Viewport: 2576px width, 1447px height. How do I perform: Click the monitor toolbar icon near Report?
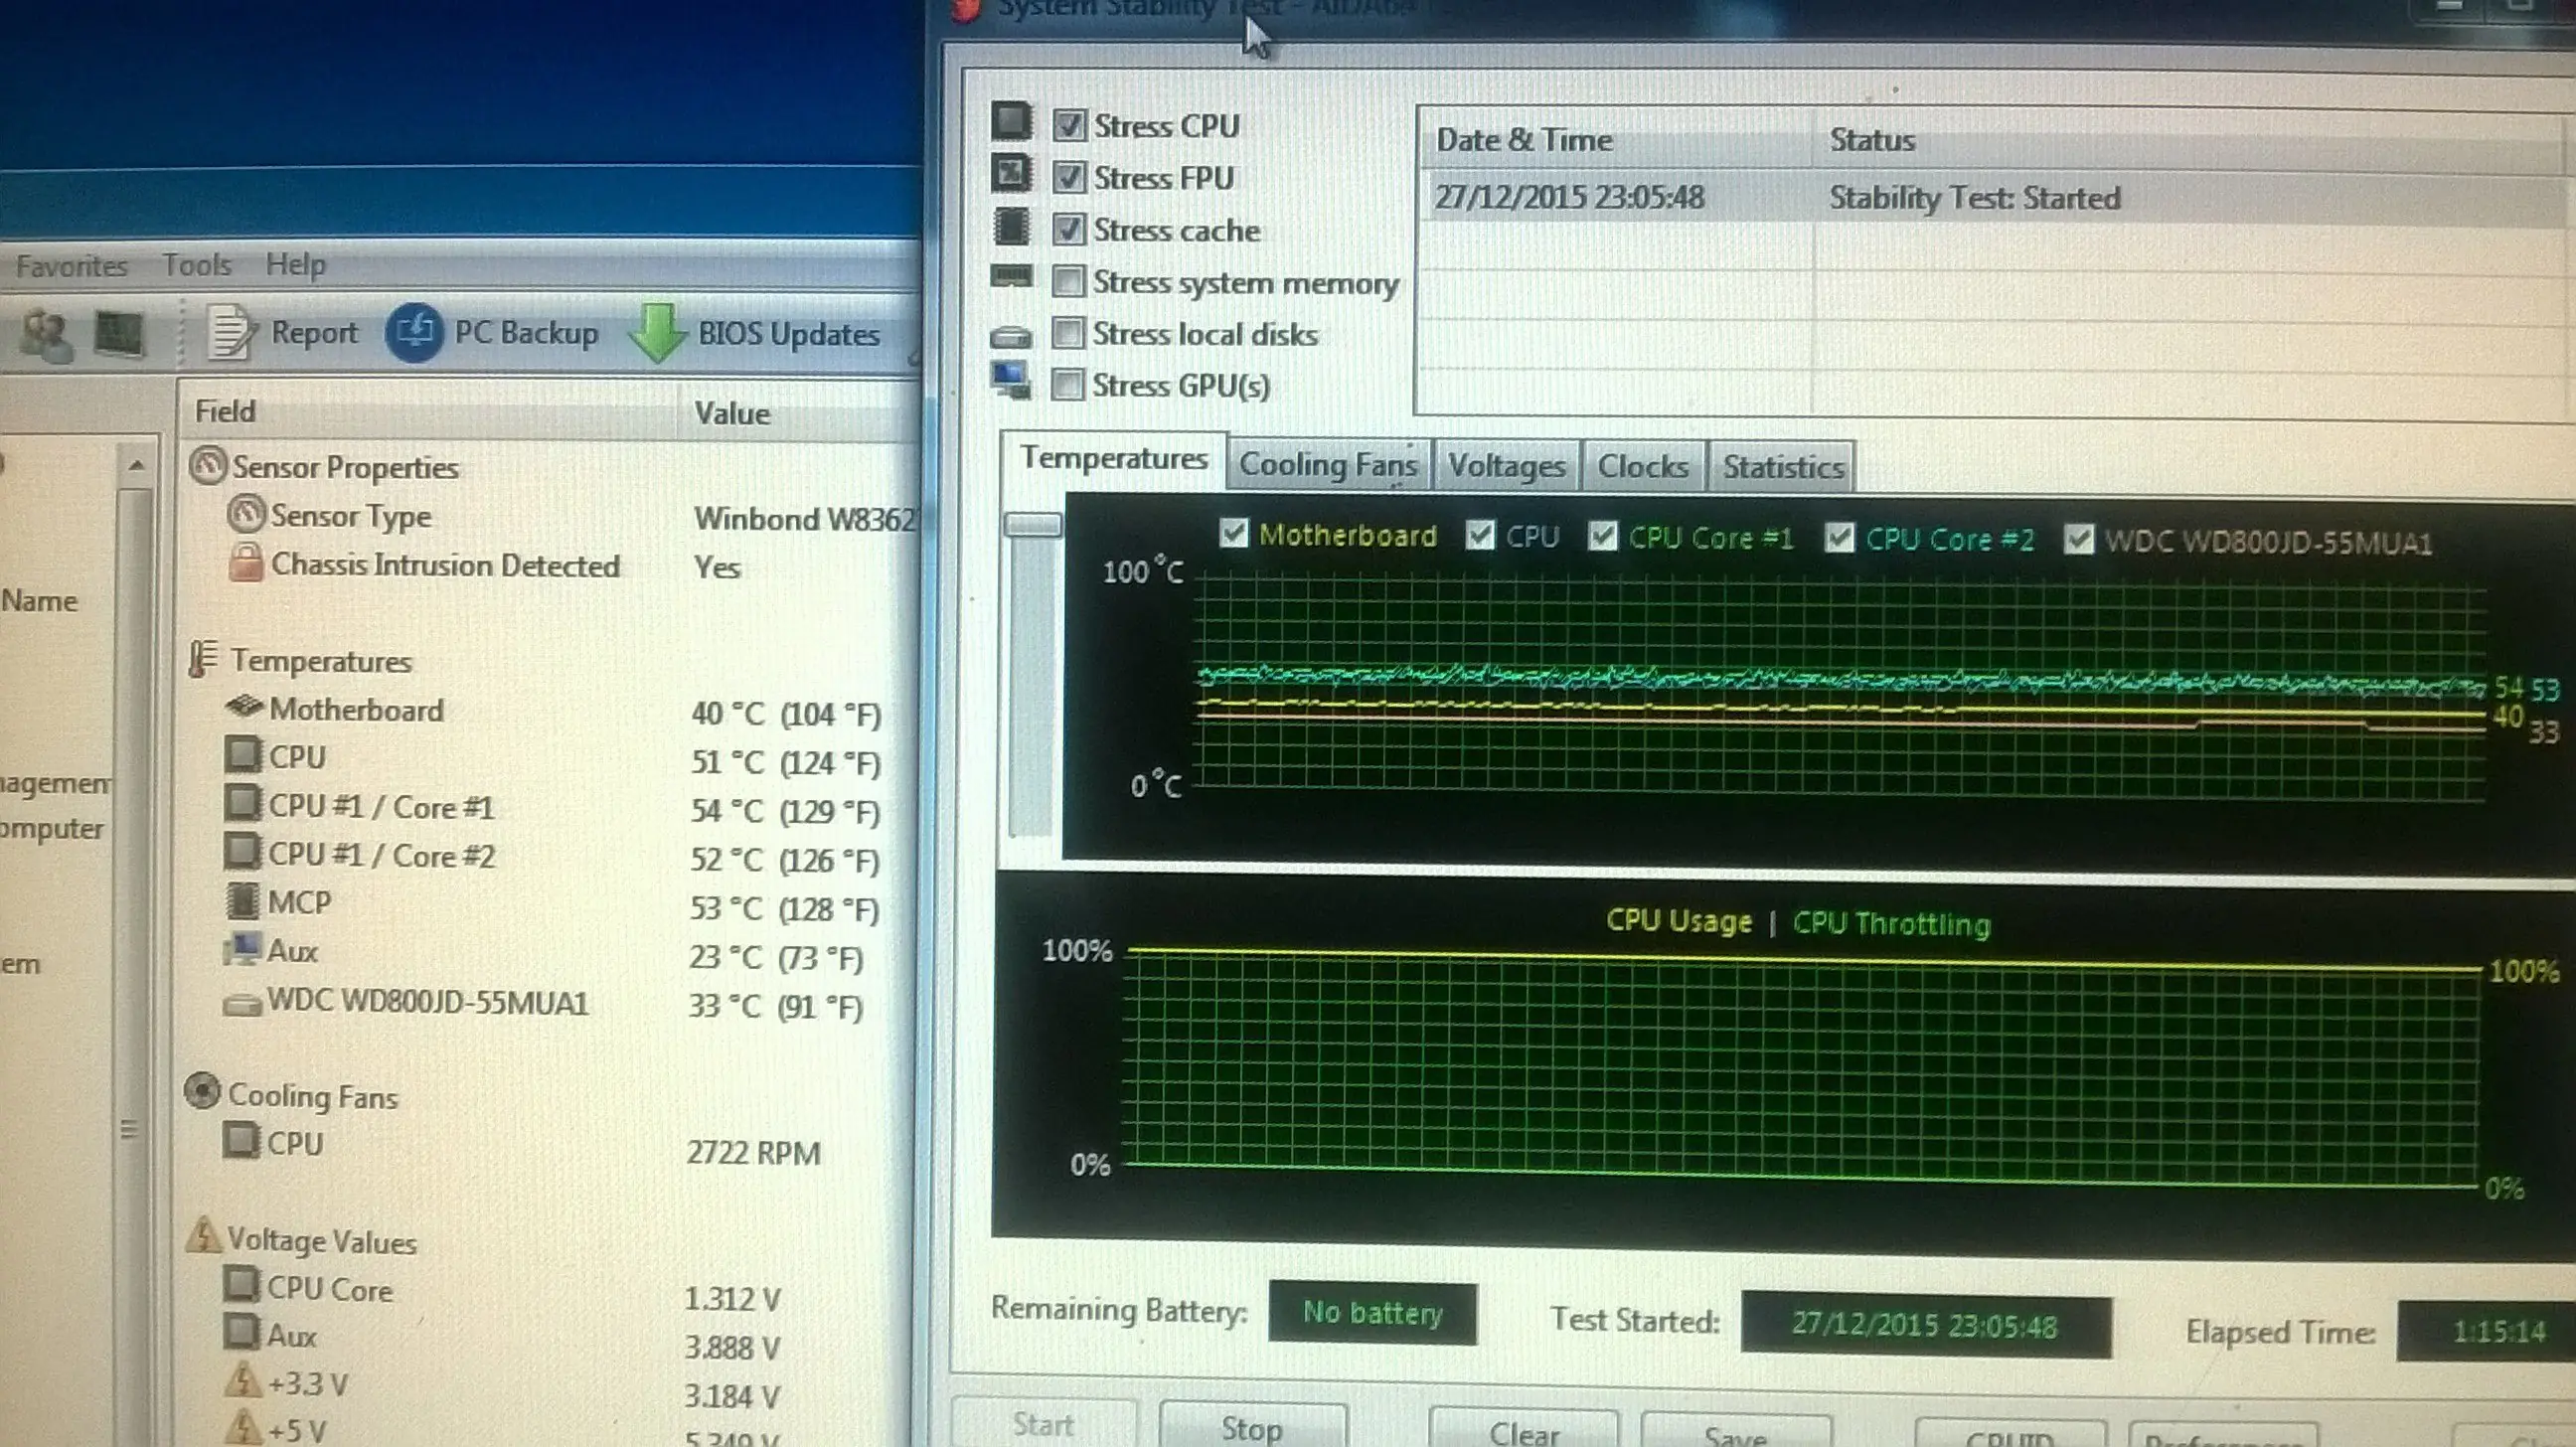point(119,334)
